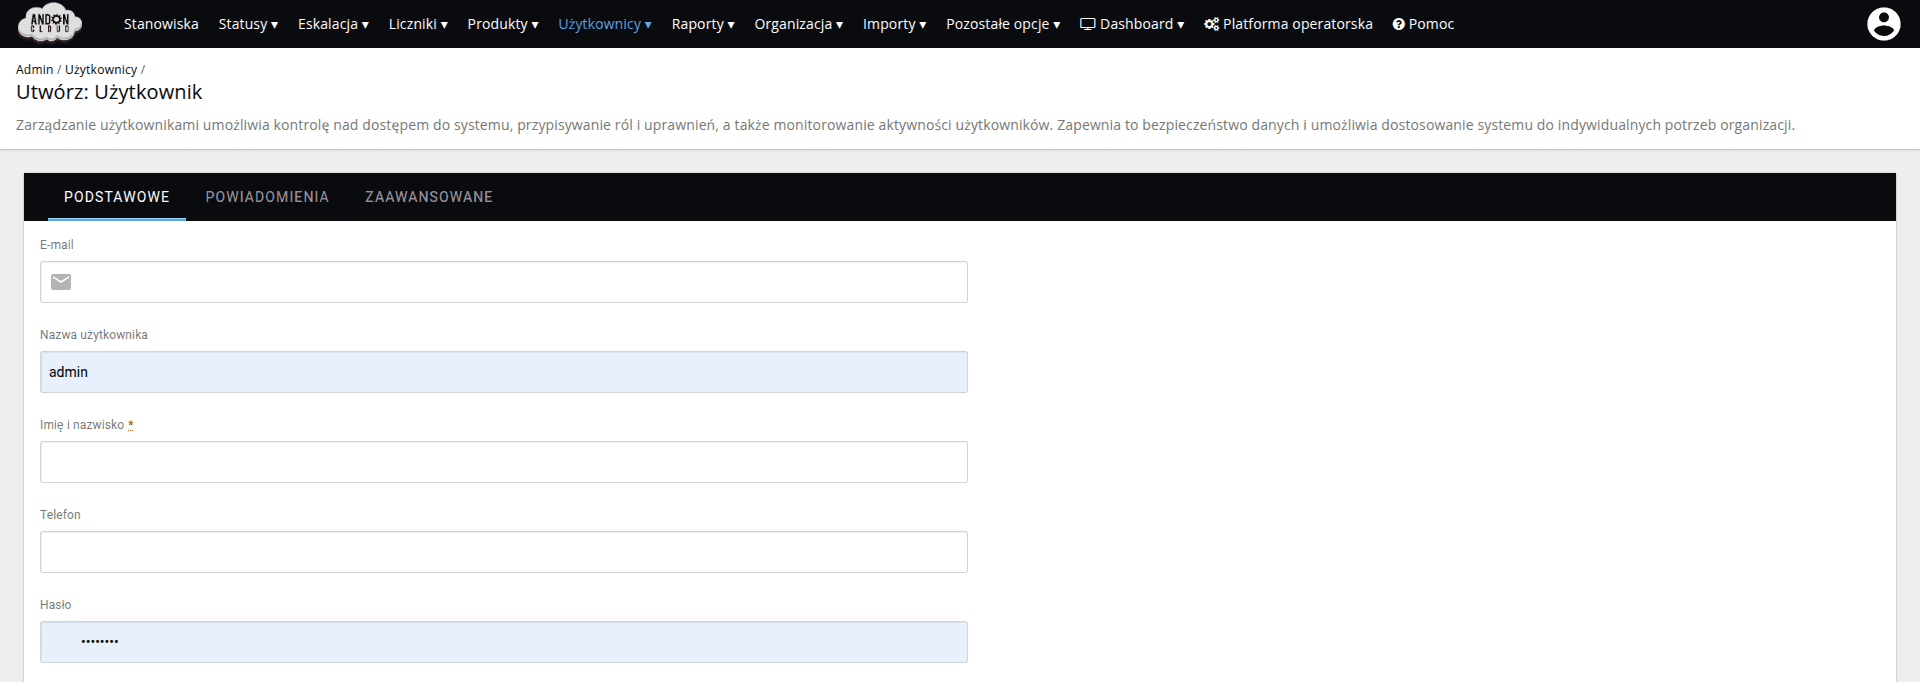Follow the Użytkownicy breadcrumb link
Image resolution: width=1920 pixels, height=682 pixels.
[x=101, y=69]
